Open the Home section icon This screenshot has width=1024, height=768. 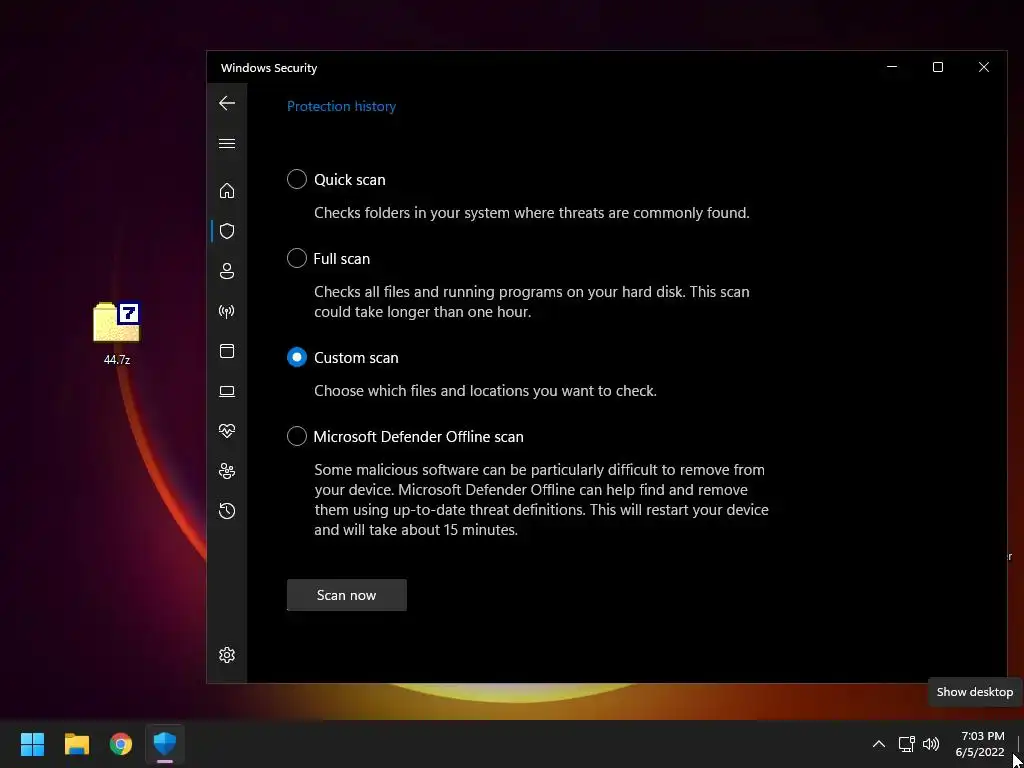pos(227,191)
